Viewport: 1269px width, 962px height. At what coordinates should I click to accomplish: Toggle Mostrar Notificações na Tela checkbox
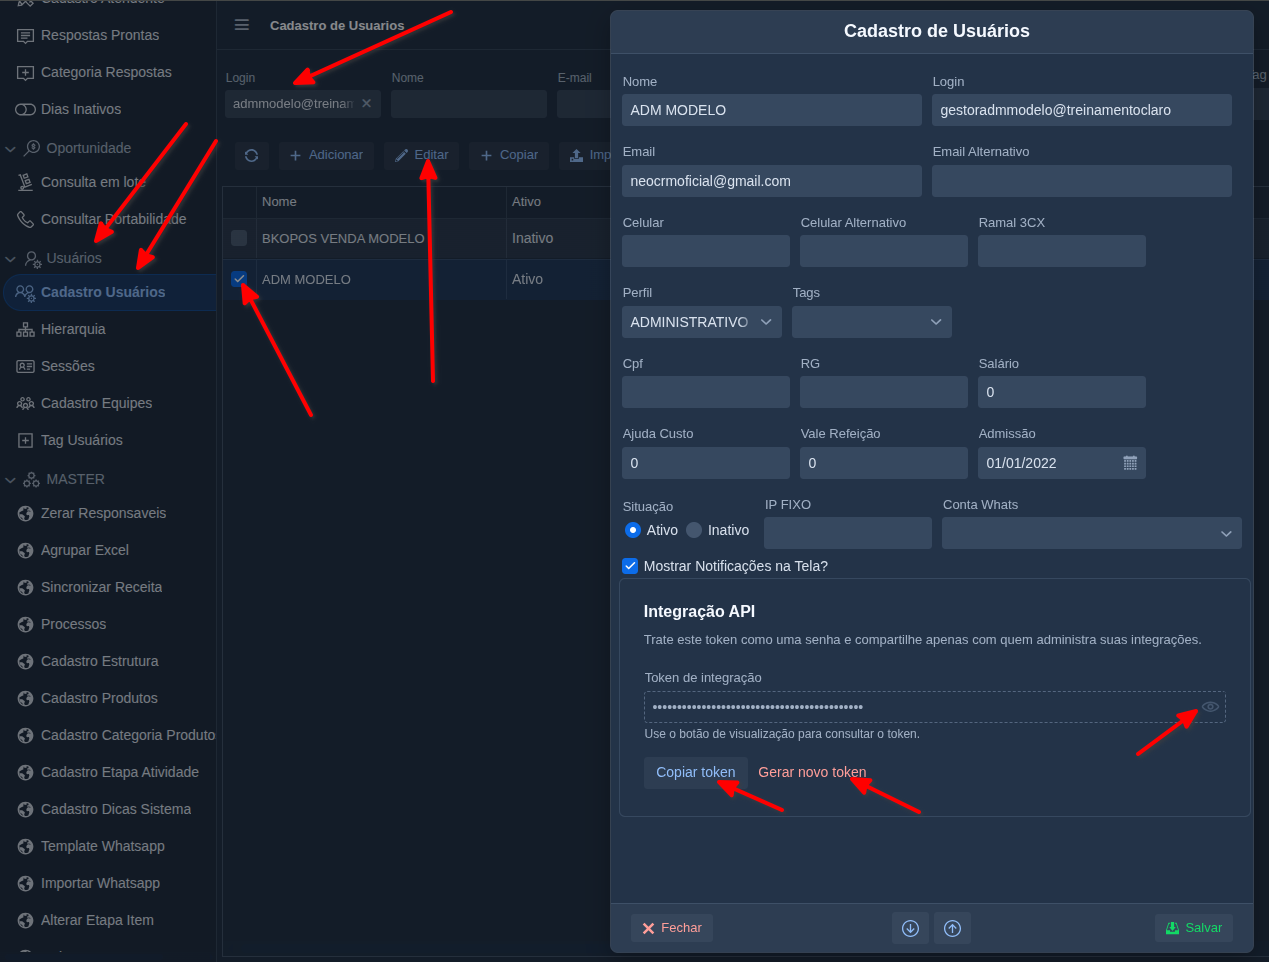coord(630,566)
